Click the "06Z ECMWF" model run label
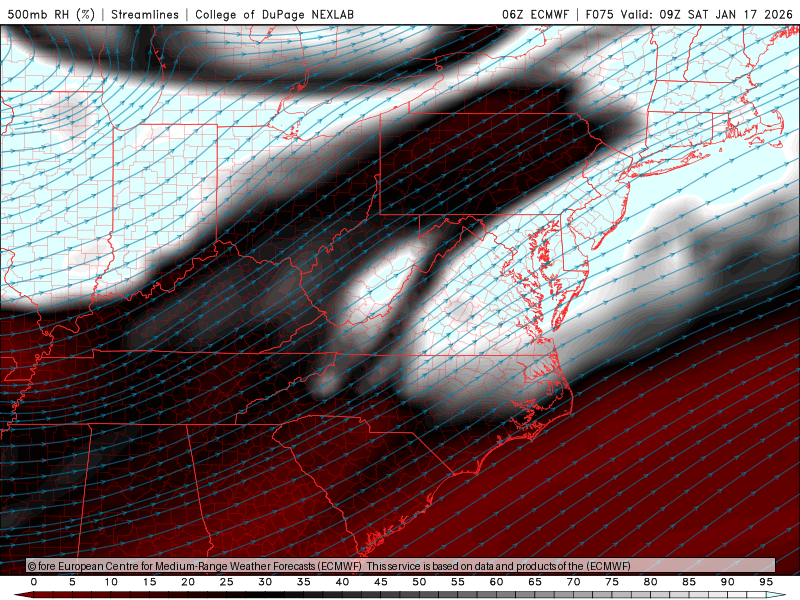This screenshot has width=800, height=600. click(535, 14)
